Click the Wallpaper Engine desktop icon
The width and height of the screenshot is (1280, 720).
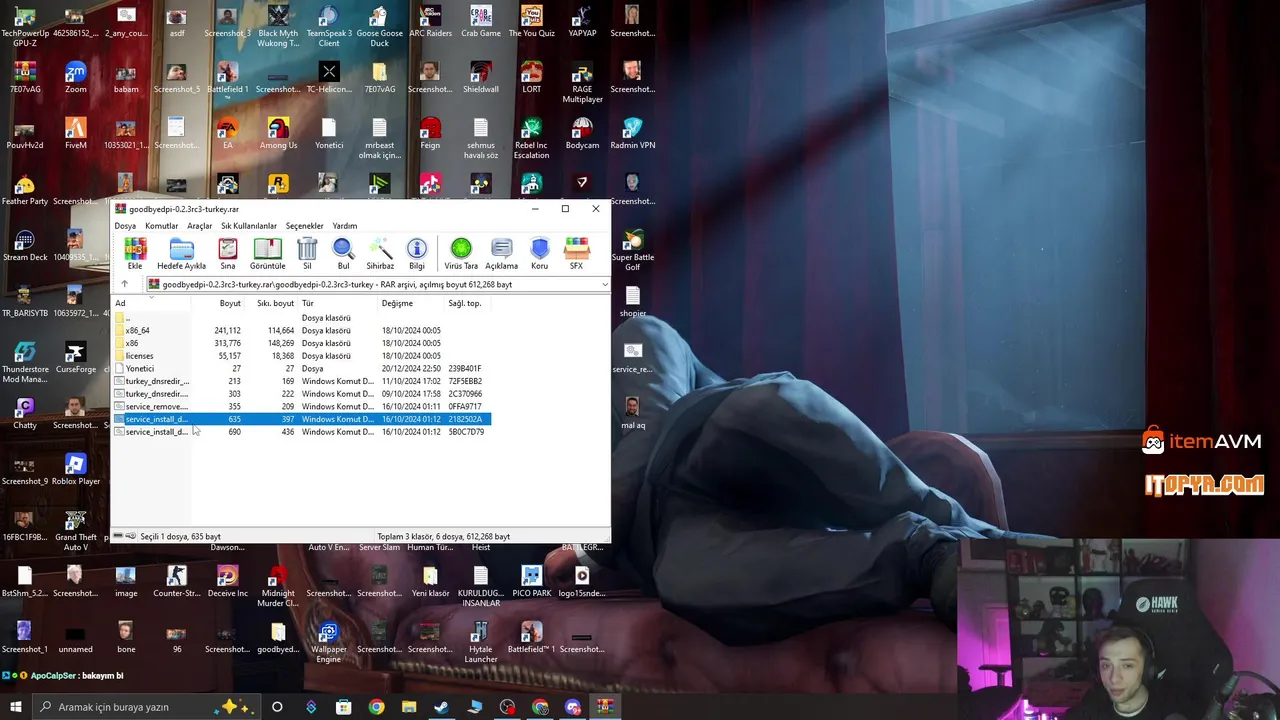pyautogui.click(x=328, y=643)
